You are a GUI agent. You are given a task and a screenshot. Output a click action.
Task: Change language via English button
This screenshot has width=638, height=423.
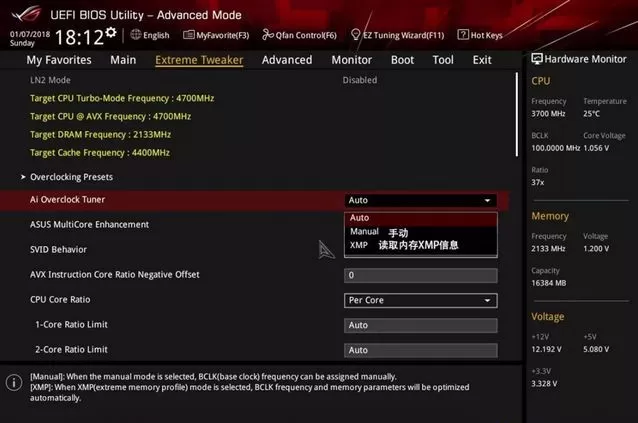[x=156, y=35]
